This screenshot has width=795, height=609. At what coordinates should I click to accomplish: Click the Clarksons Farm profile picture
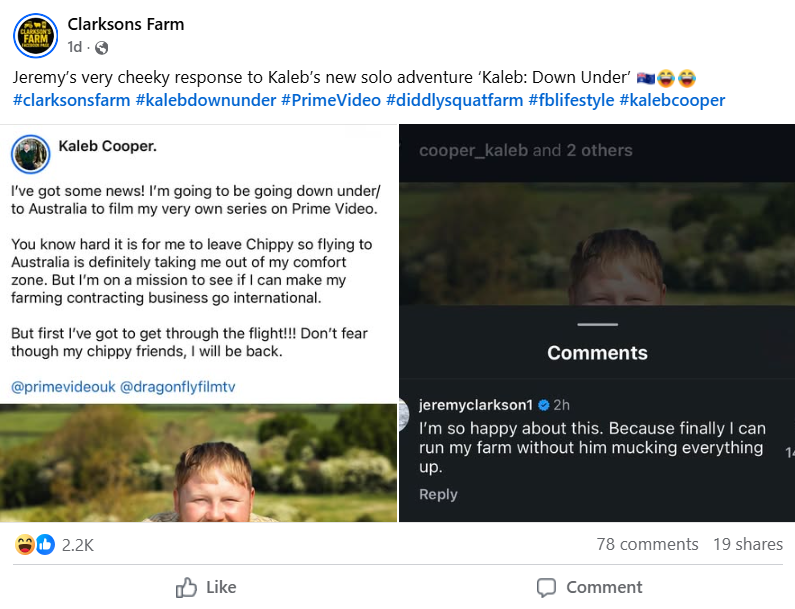coord(35,35)
